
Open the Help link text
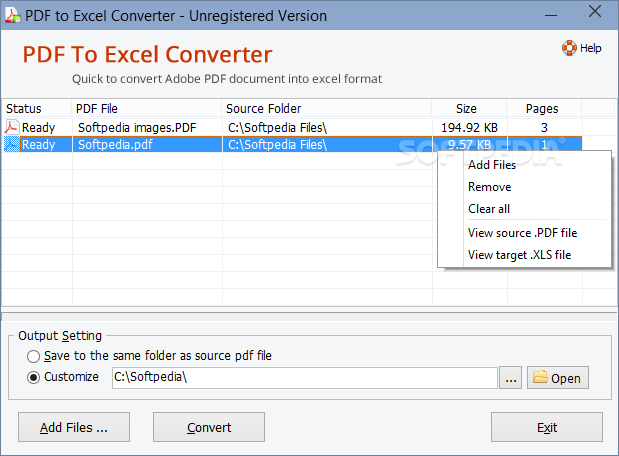[x=591, y=48]
